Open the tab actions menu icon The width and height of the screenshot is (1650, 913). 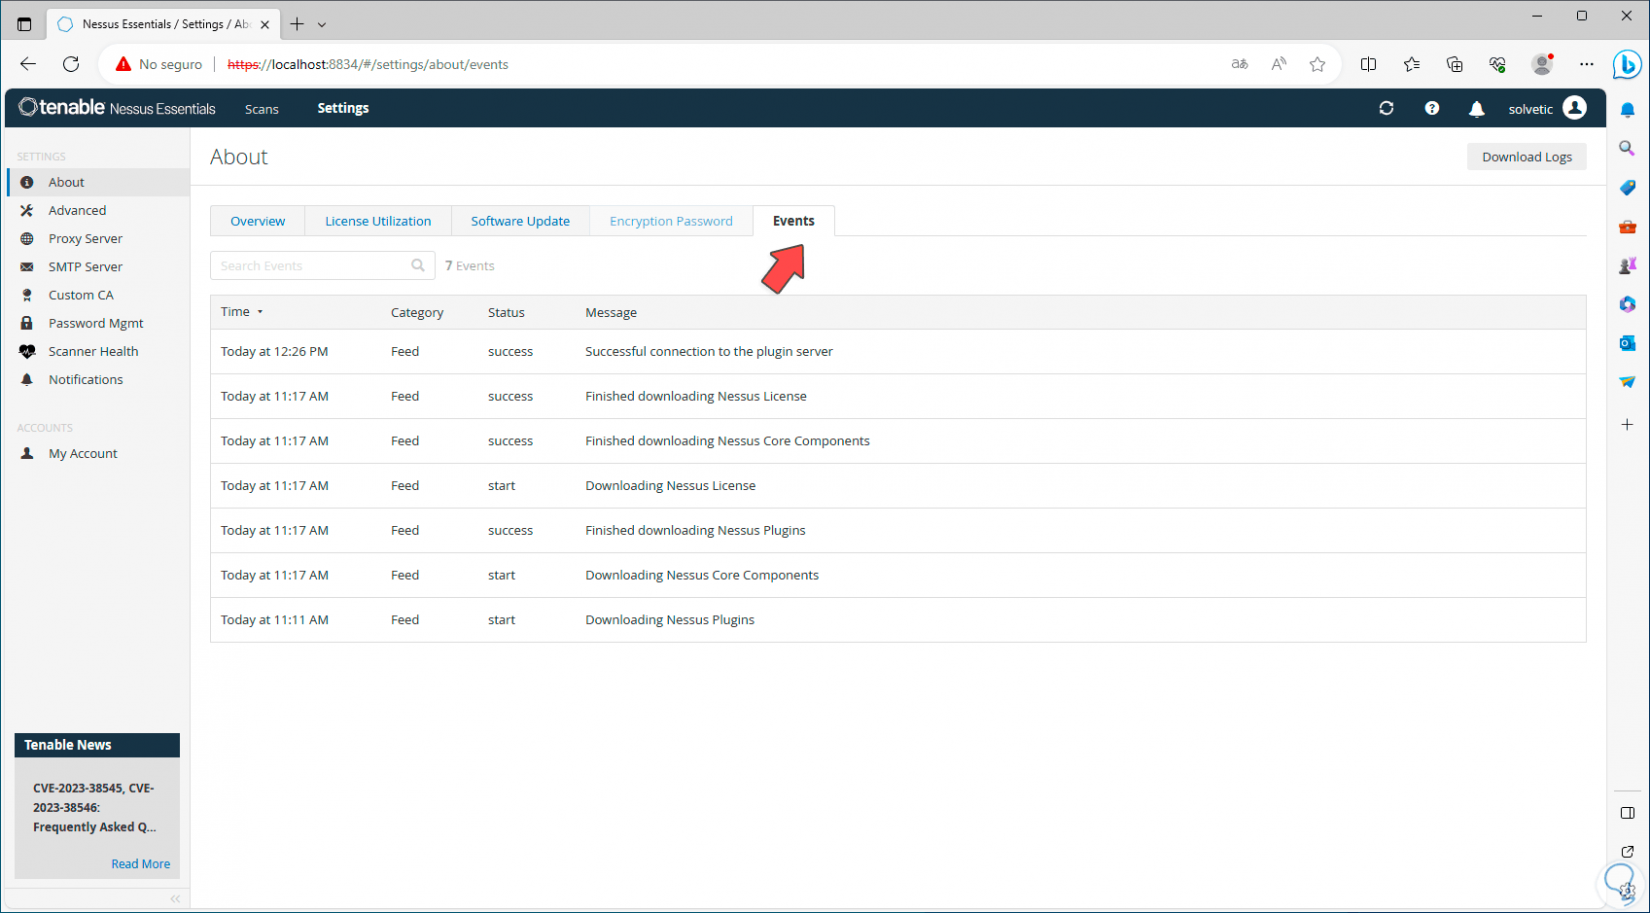pyautogui.click(x=24, y=24)
